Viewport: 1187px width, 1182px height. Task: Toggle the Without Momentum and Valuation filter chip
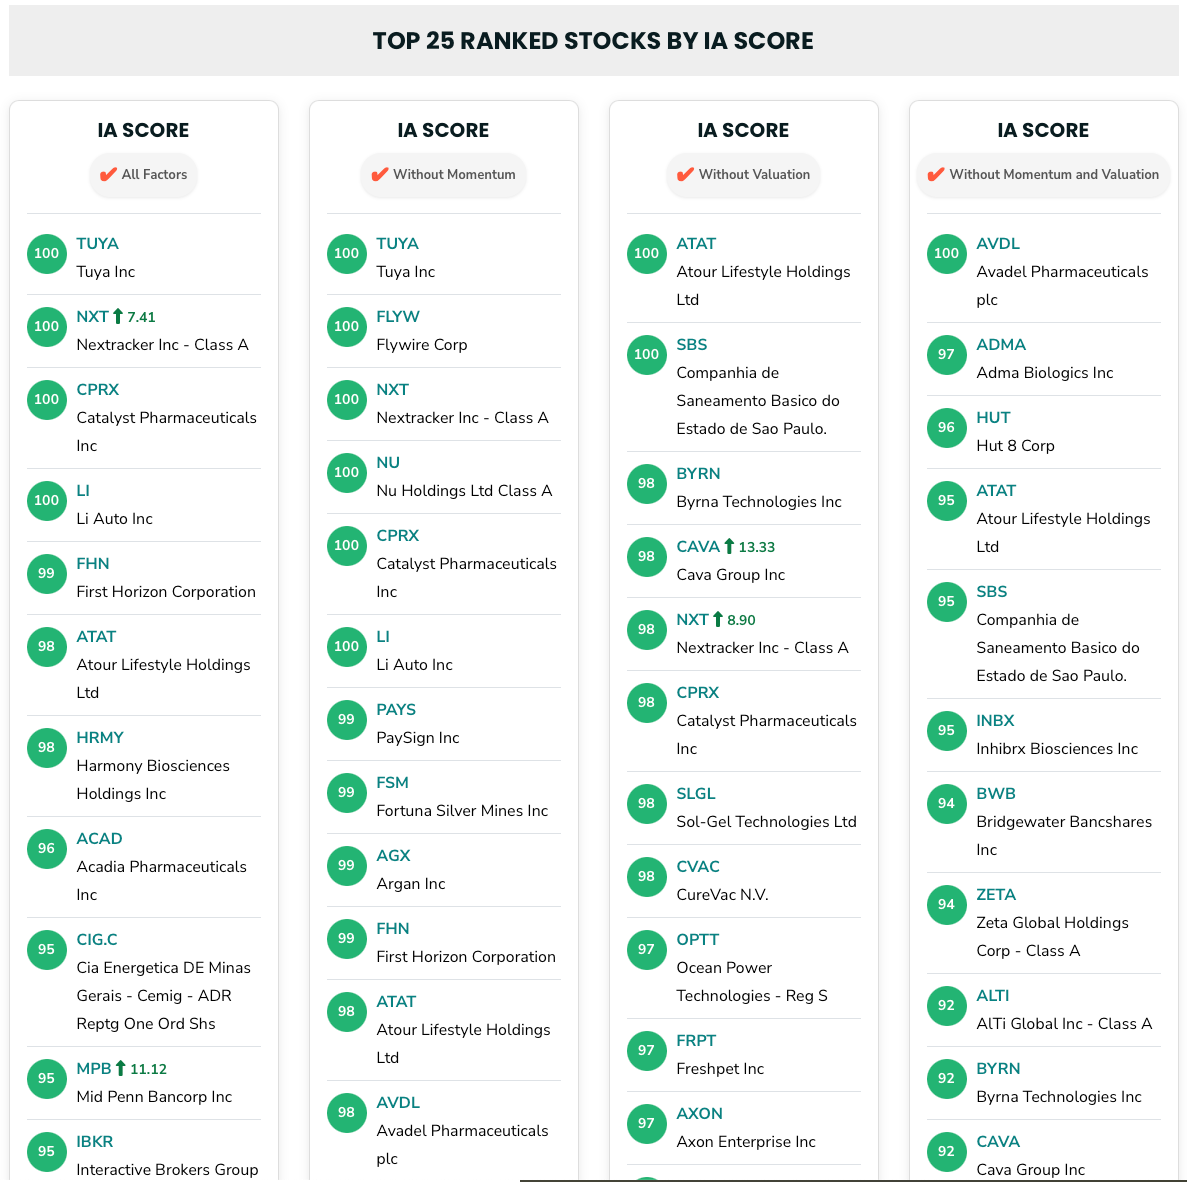click(1043, 174)
